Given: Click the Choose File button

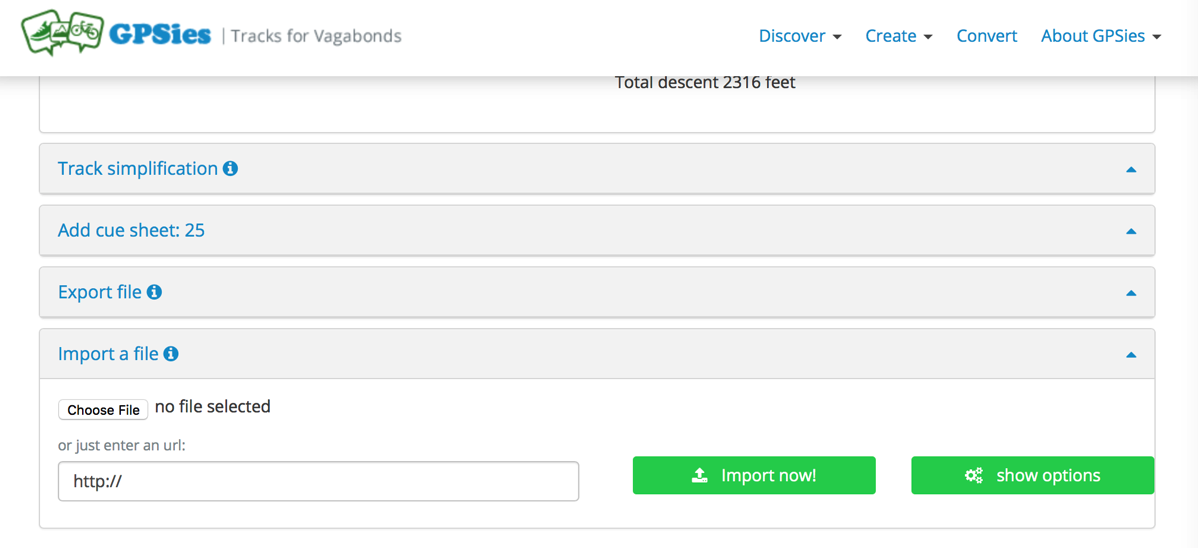Looking at the screenshot, I should coord(103,410).
